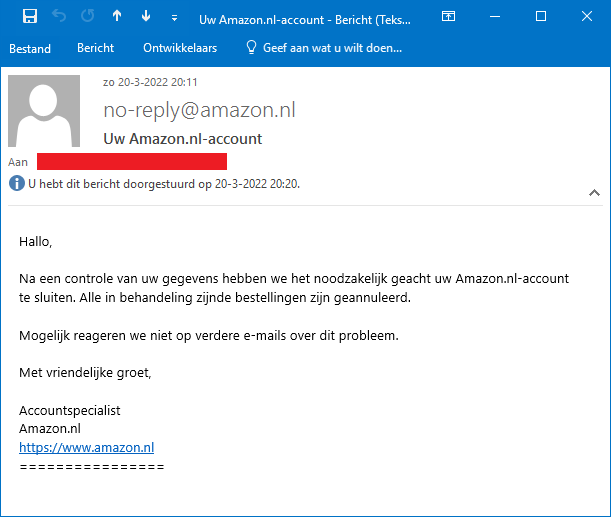Click the red redacted recipient field

click(132, 161)
